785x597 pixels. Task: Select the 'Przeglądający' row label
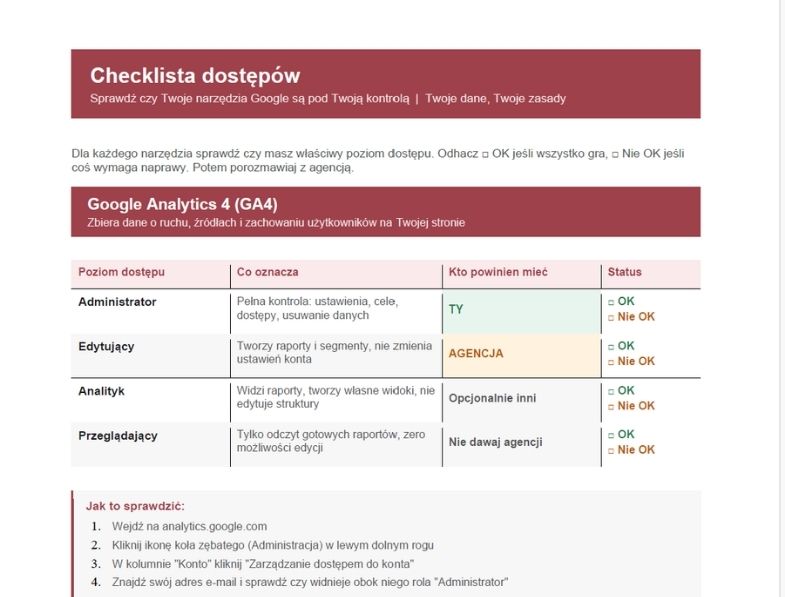point(118,436)
